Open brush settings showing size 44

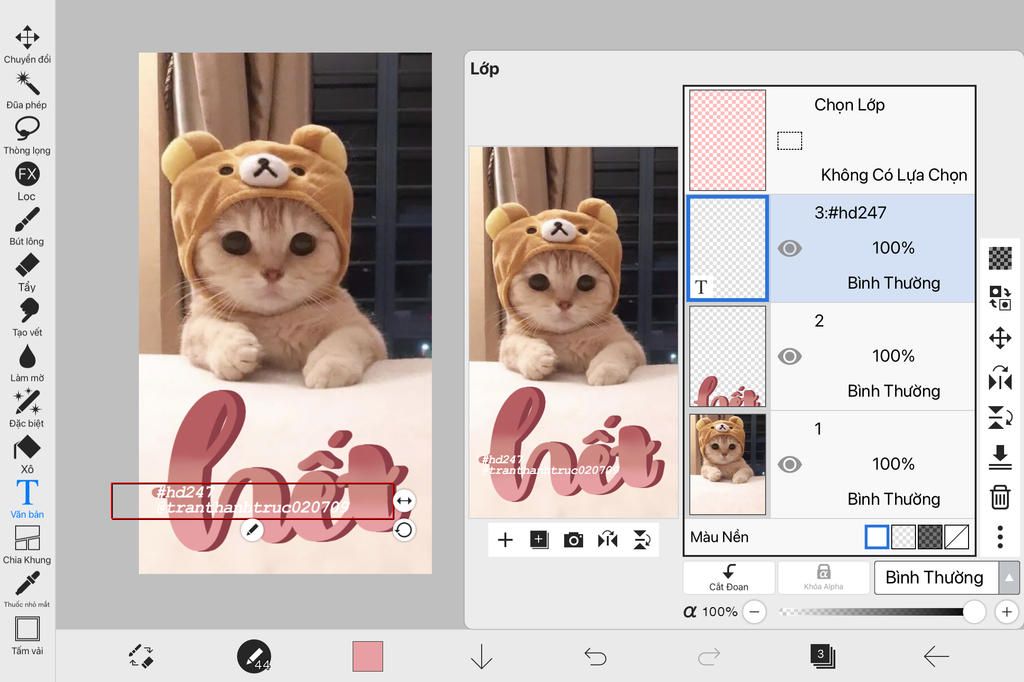tap(254, 657)
